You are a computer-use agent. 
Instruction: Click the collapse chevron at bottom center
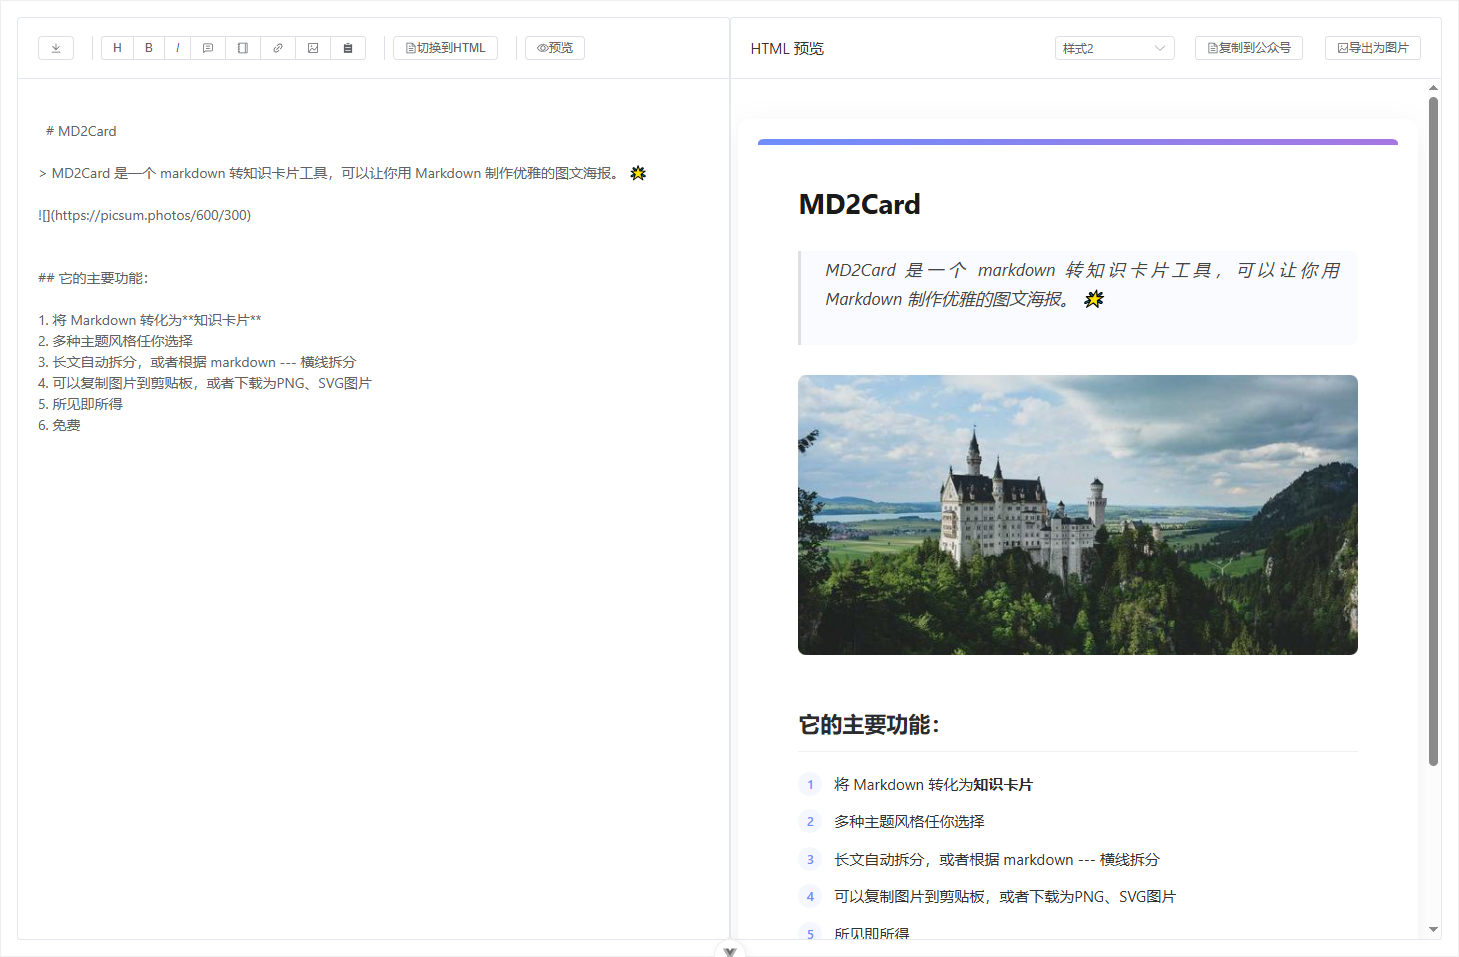click(730, 951)
